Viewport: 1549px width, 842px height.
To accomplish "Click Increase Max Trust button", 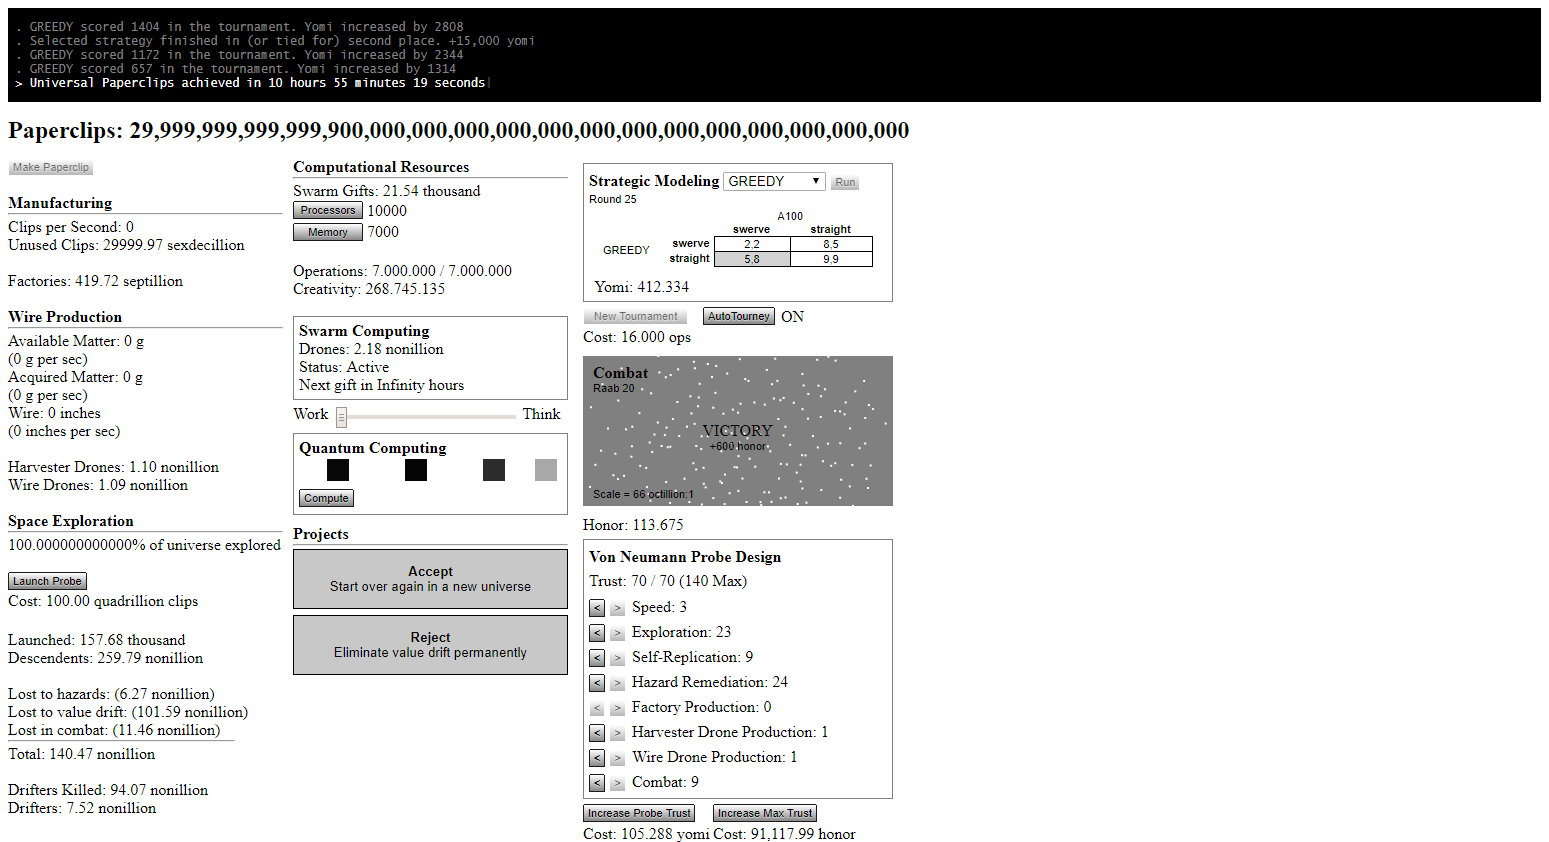I will click(x=764, y=813).
